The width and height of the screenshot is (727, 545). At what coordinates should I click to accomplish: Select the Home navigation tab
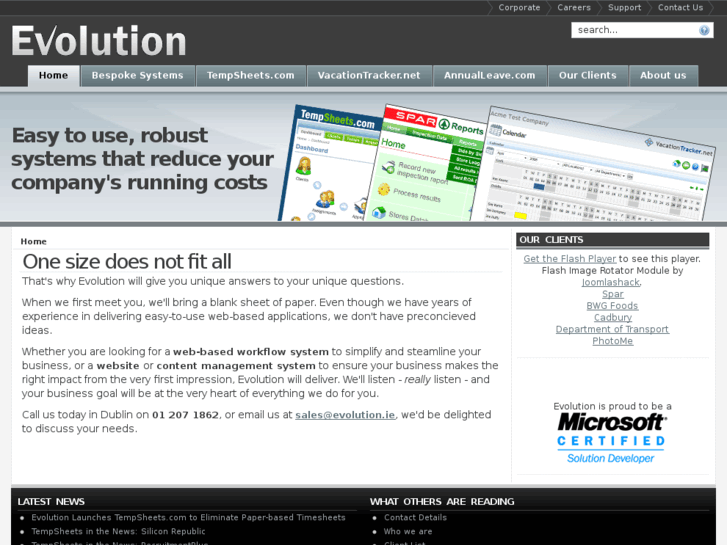53,76
